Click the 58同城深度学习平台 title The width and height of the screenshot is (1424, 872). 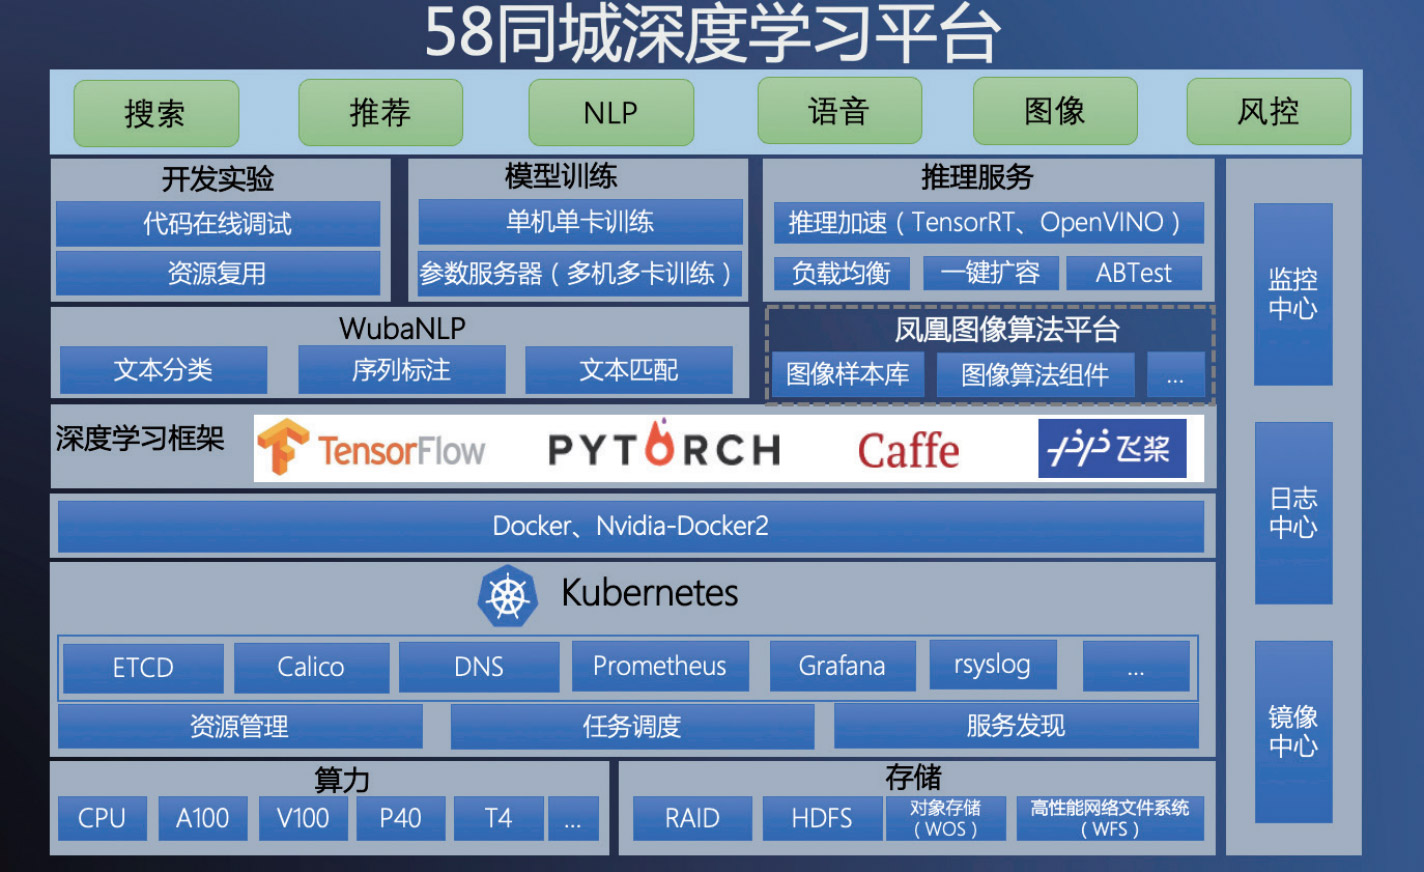point(713,33)
